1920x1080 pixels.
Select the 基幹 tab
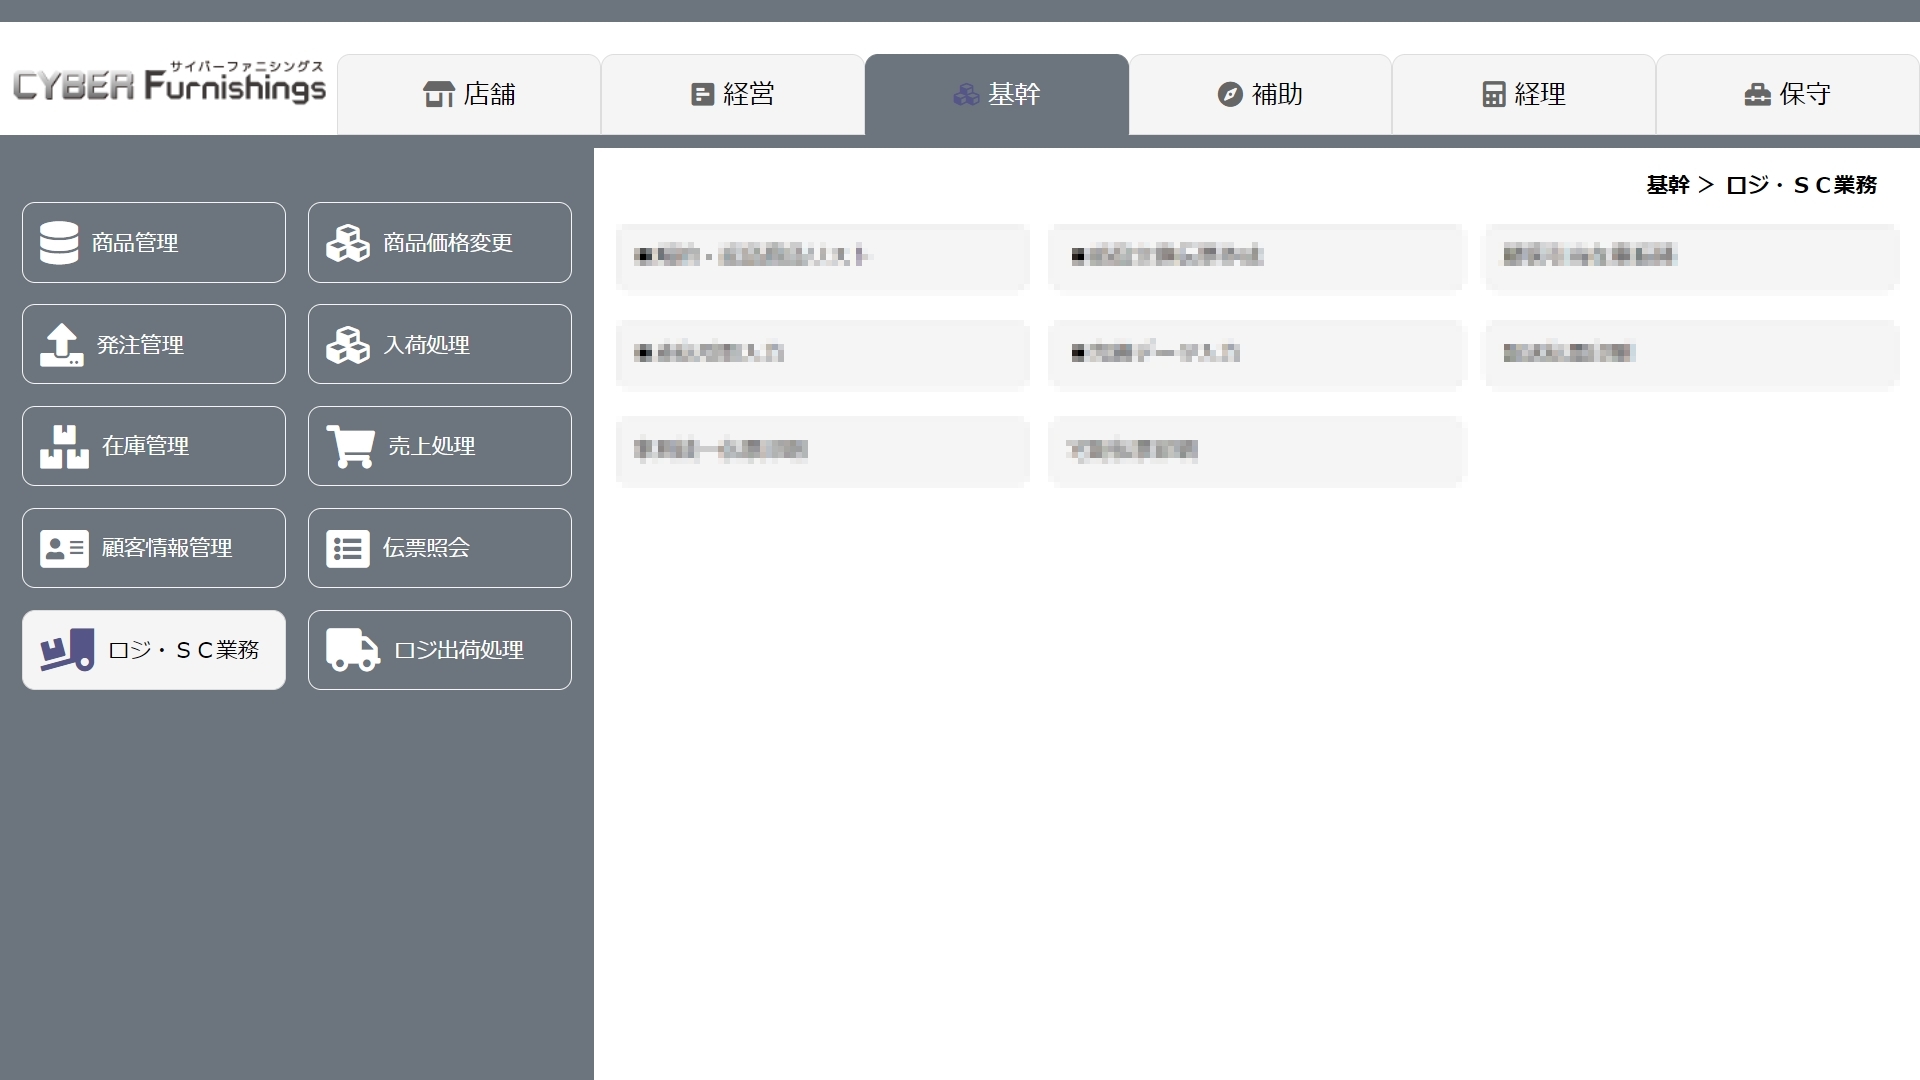click(x=997, y=94)
